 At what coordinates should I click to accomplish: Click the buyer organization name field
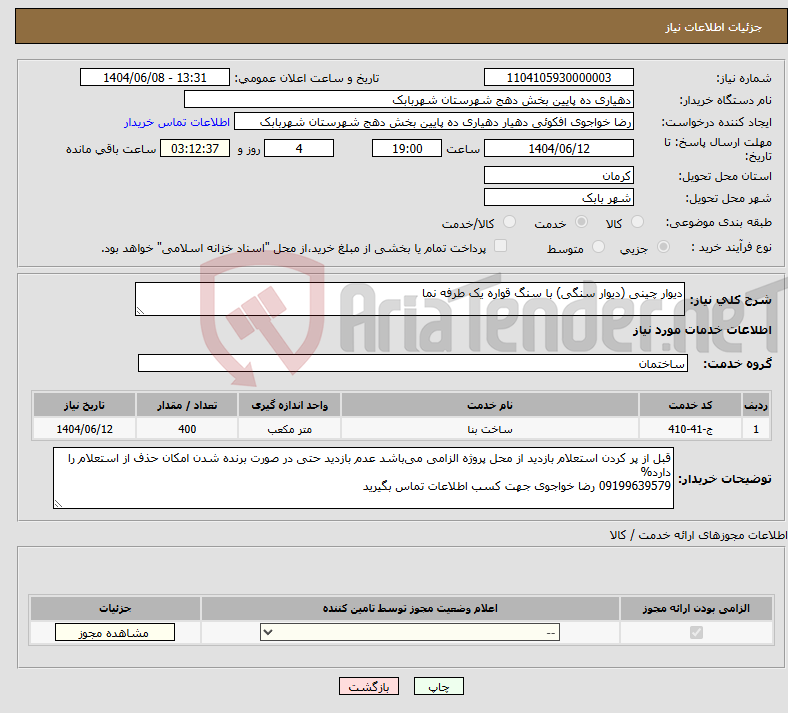click(409, 99)
